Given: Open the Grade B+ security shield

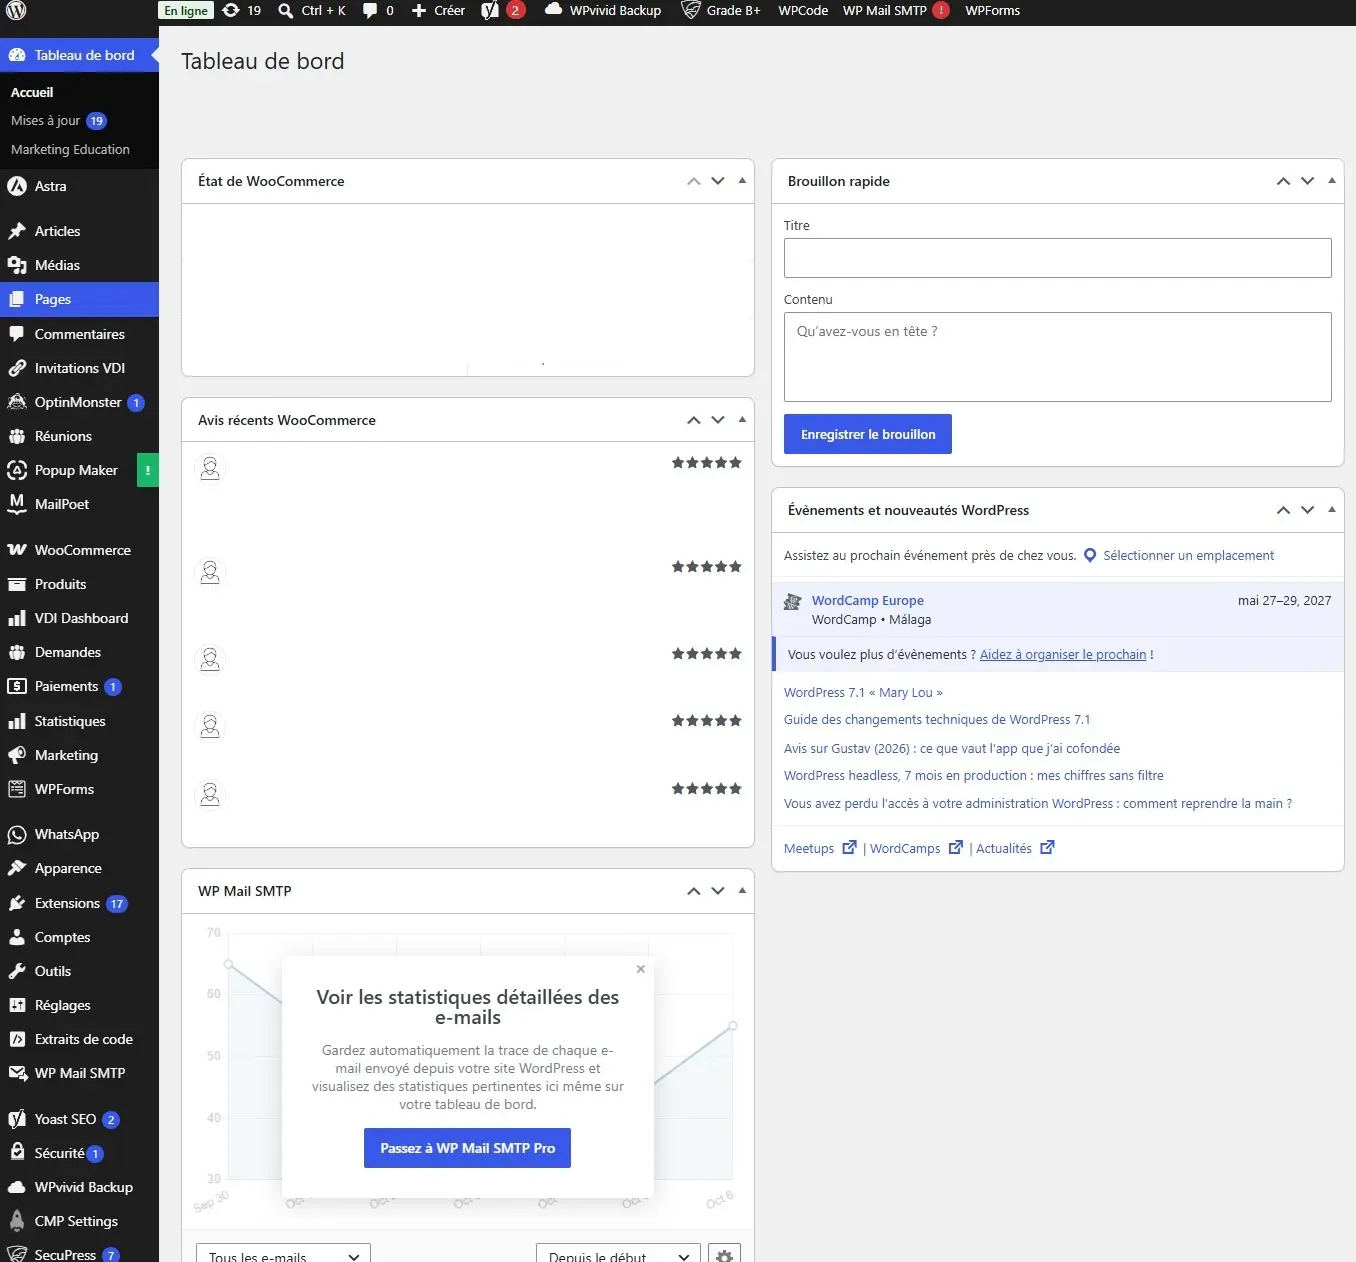Looking at the screenshot, I should point(720,11).
